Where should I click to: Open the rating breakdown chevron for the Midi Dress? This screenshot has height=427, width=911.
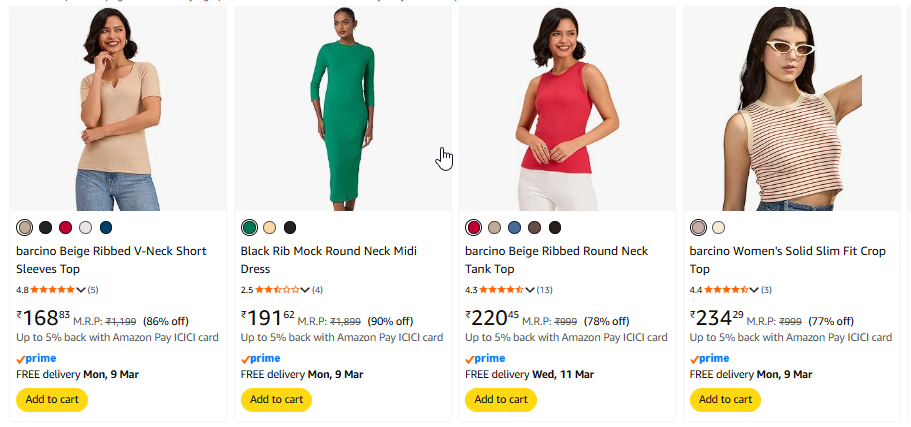point(305,290)
